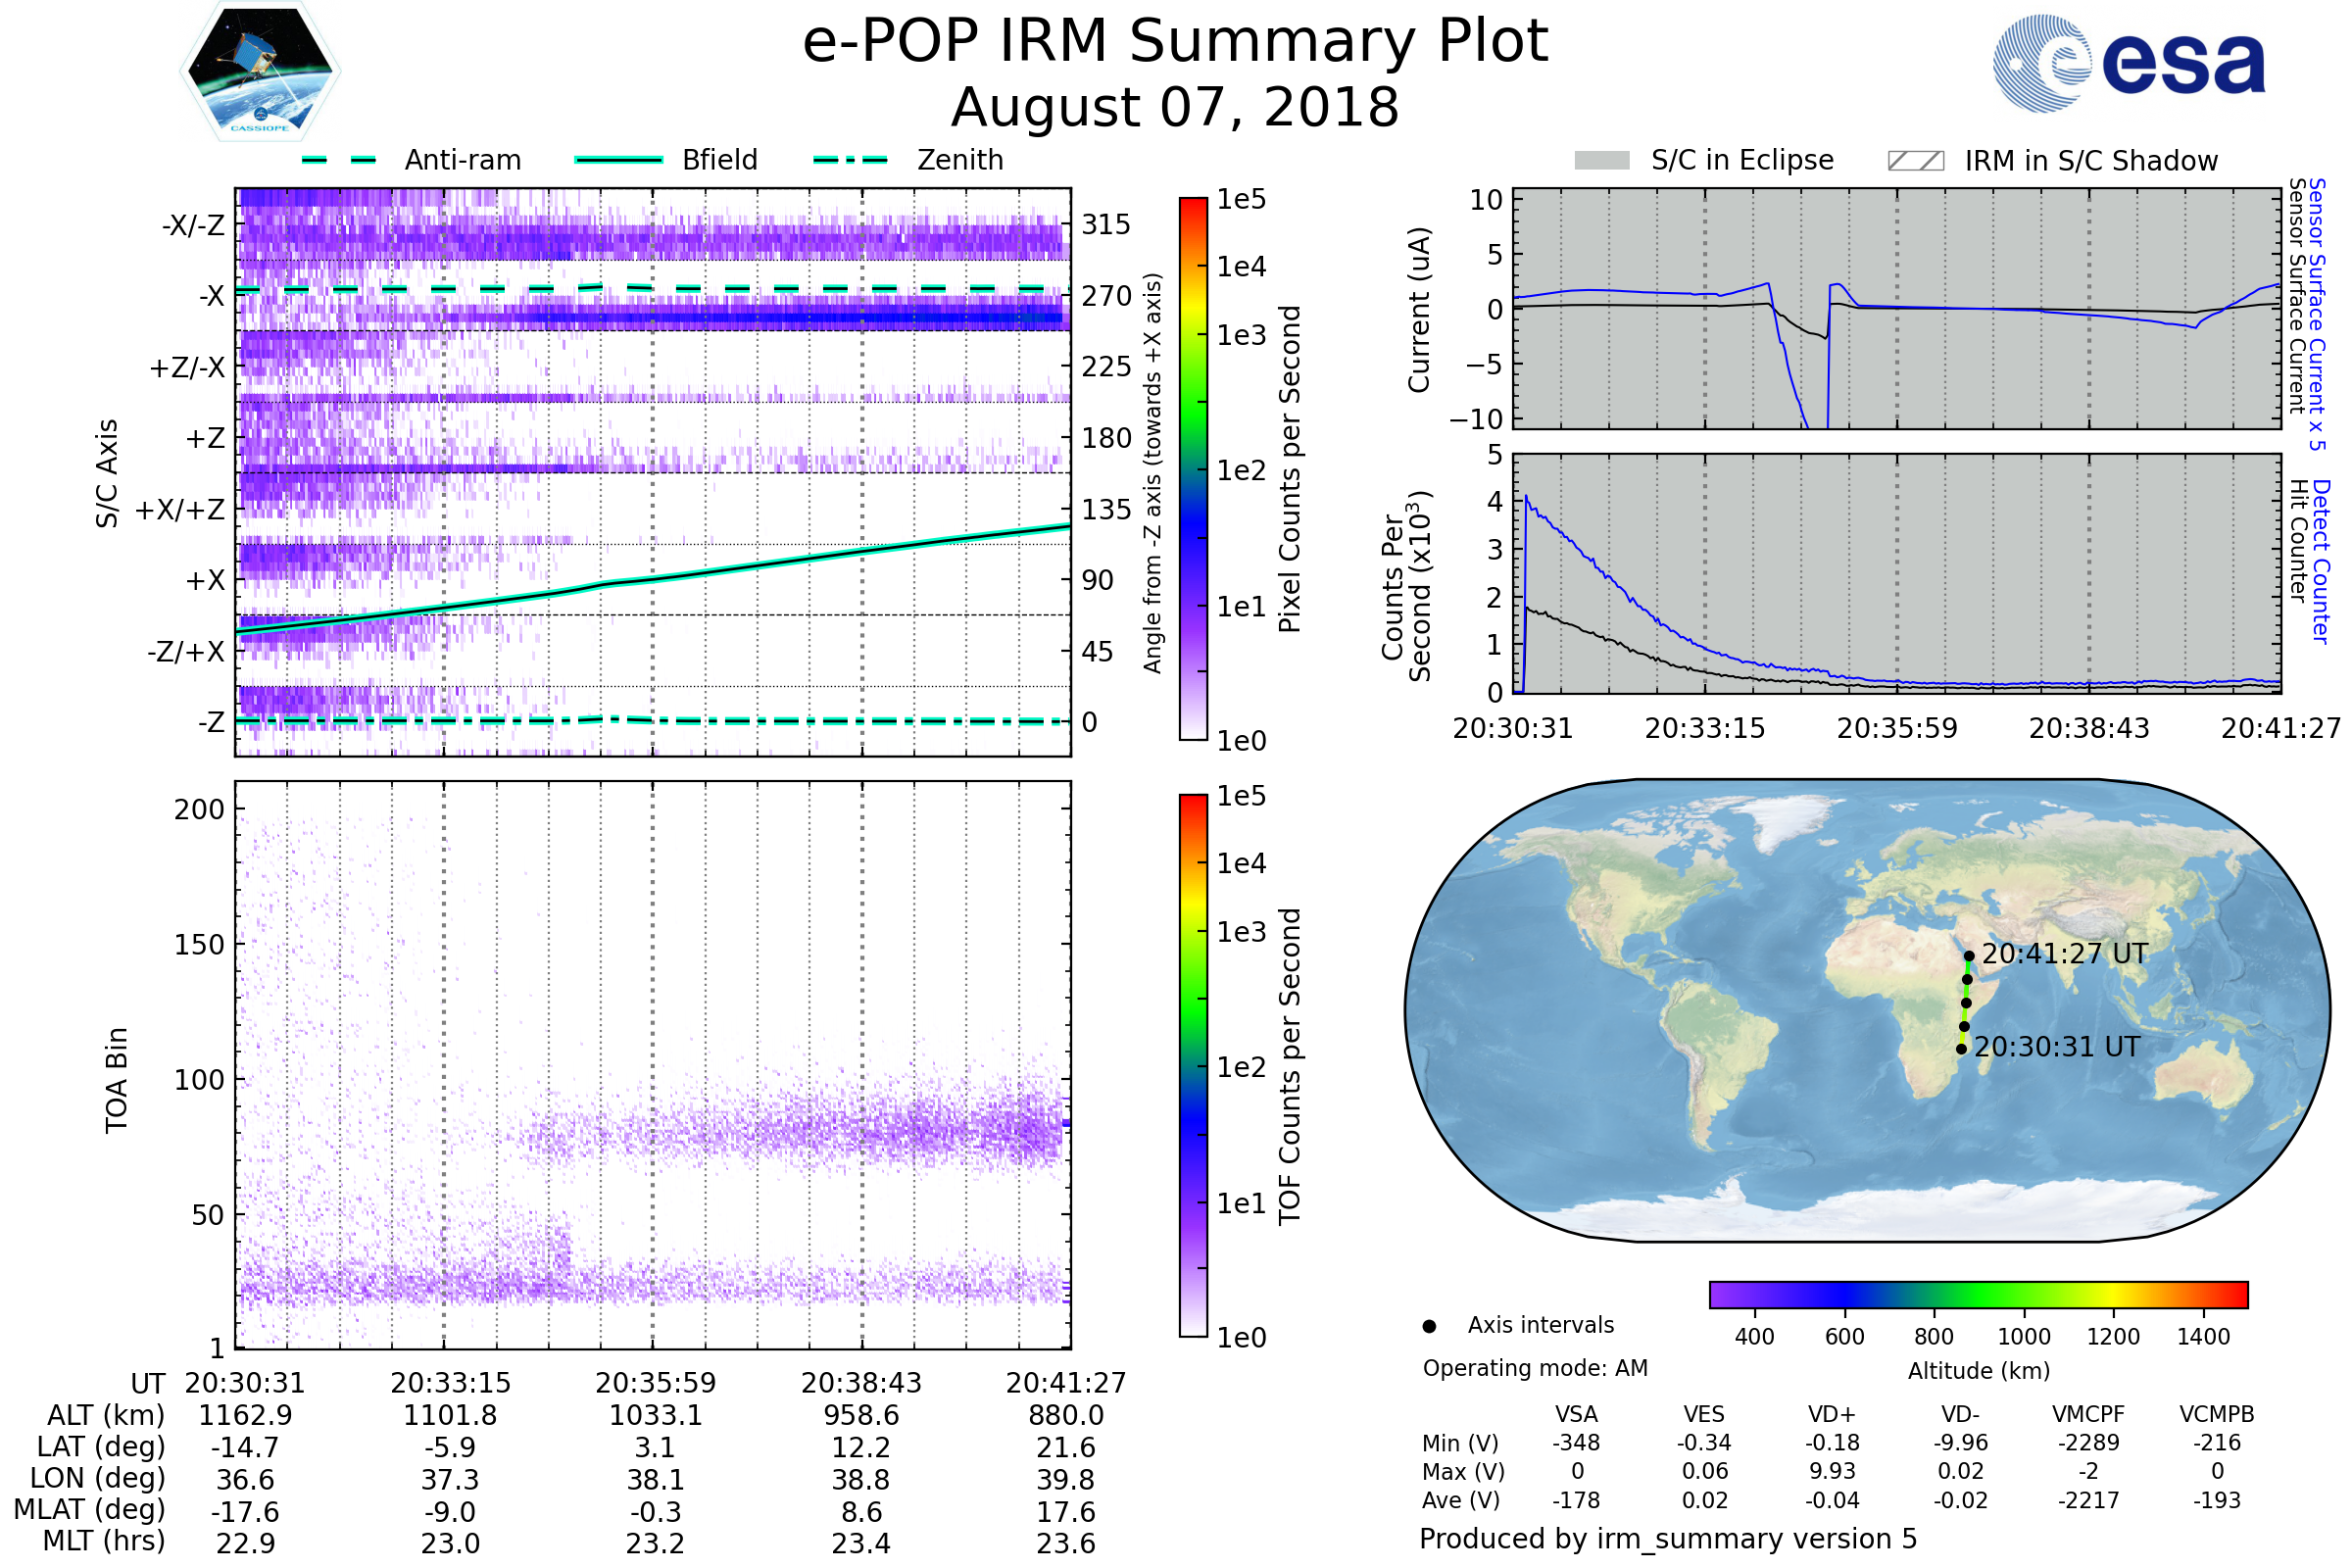Screen dimensions: 2352x1568
Task: Click the e-POP IRM Summary Plot title
Action: 1174,42
